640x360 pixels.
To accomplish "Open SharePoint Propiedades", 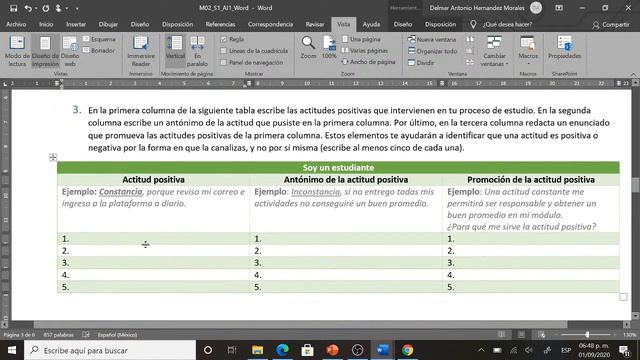I will tap(564, 48).
